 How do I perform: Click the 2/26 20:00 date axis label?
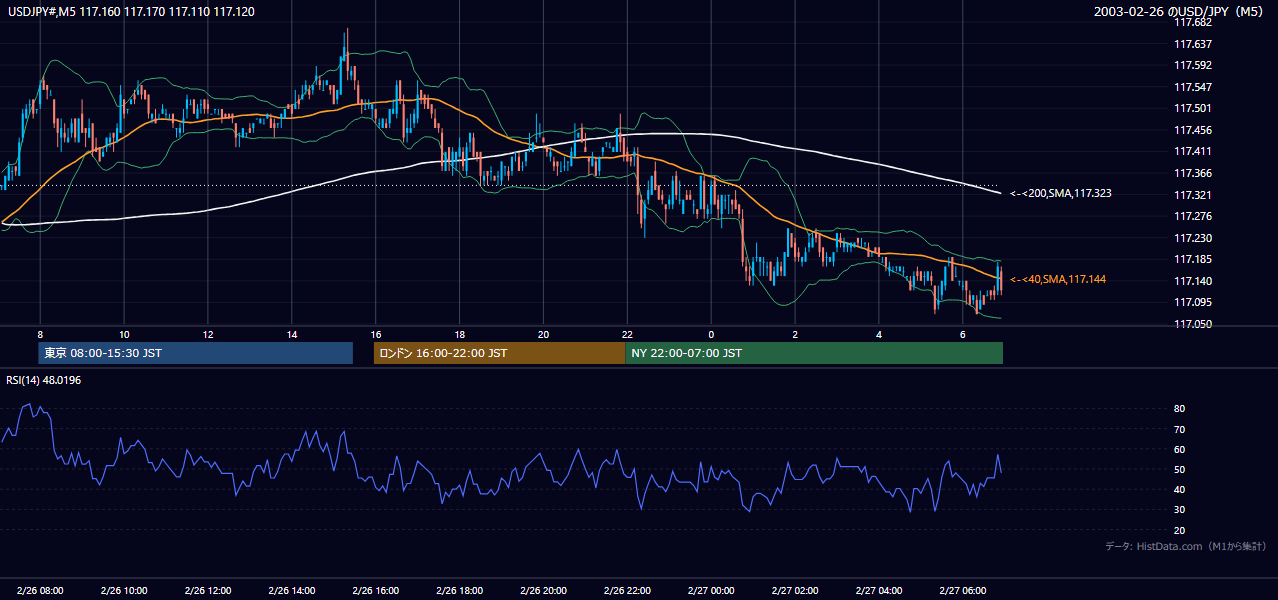pyautogui.click(x=543, y=591)
